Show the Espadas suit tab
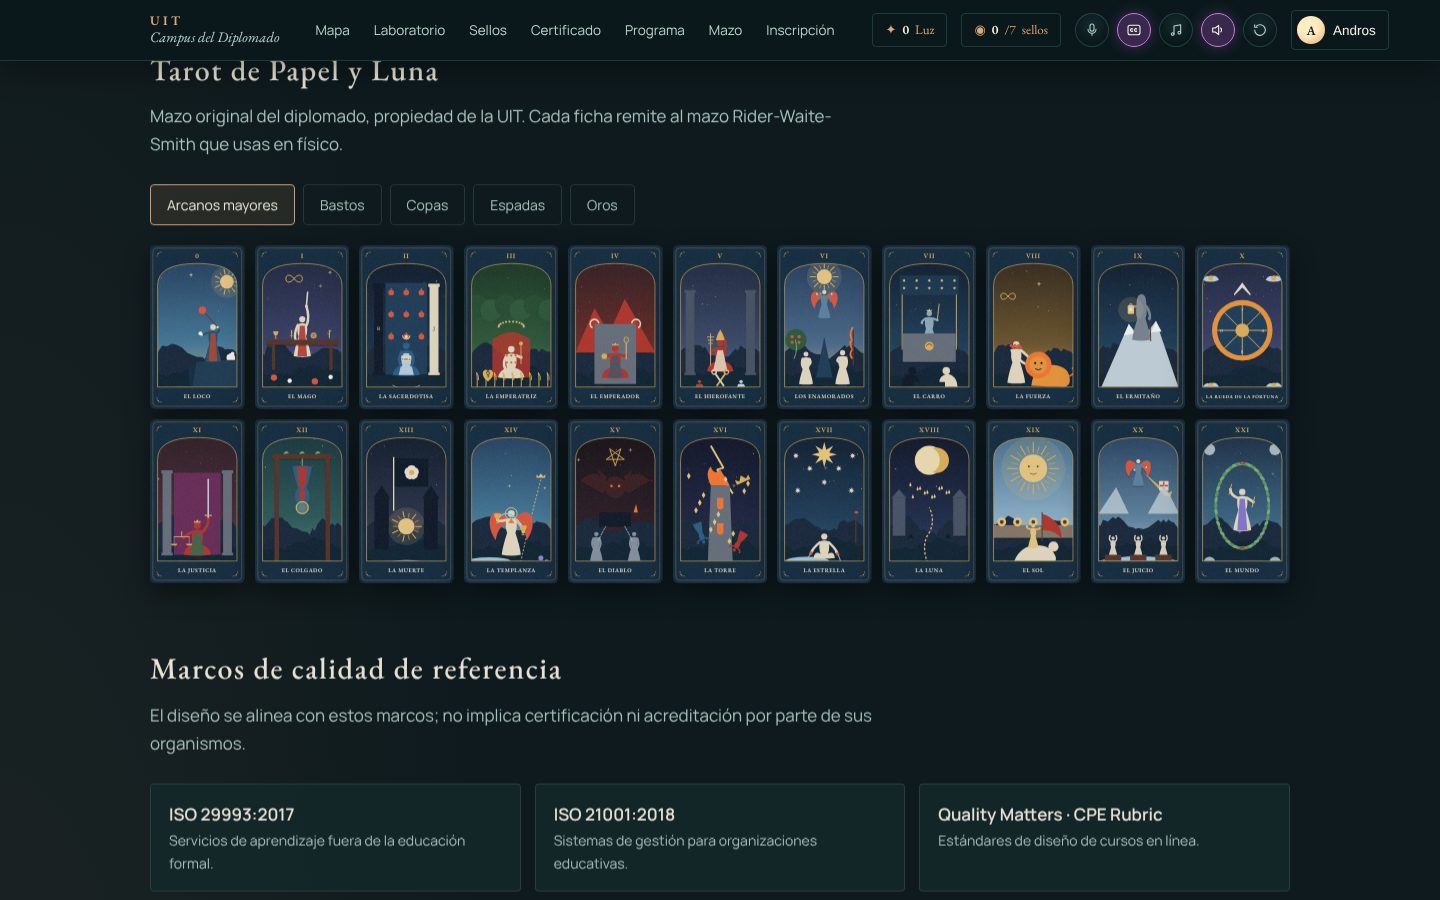This screenshot has height=900, width=1440. pyautogui.click(x=517, y=205)
